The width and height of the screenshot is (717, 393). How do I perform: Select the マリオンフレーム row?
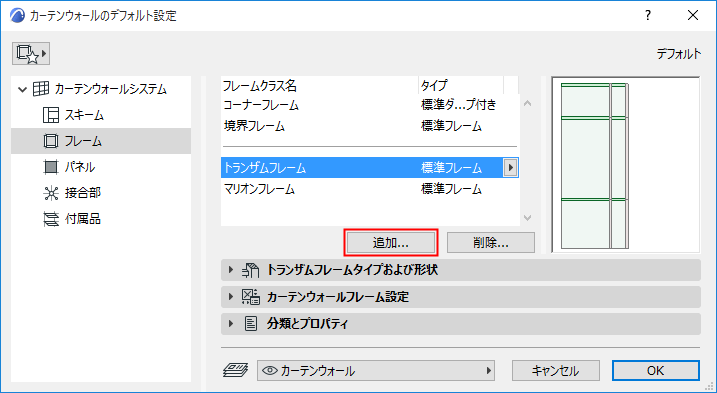coord(369,188)
